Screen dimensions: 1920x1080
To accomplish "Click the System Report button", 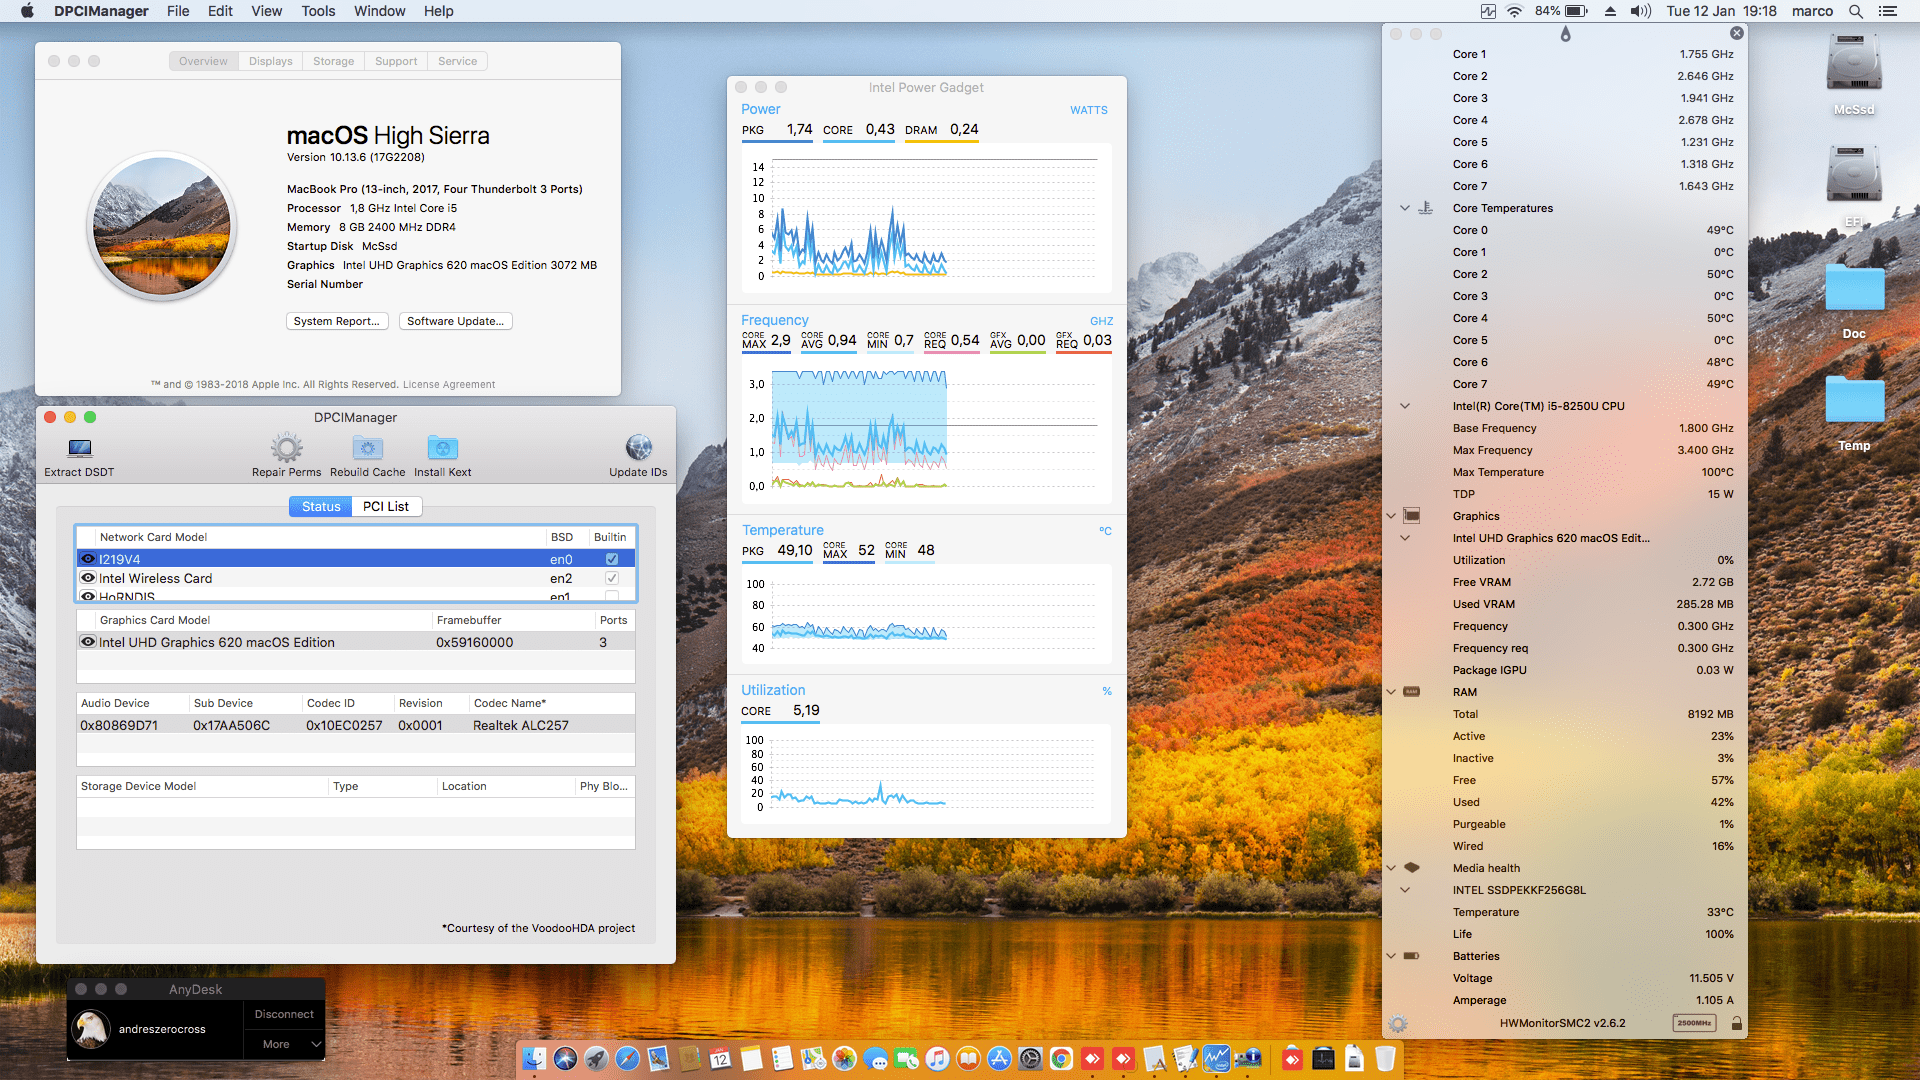I will [x=337, y=321].
